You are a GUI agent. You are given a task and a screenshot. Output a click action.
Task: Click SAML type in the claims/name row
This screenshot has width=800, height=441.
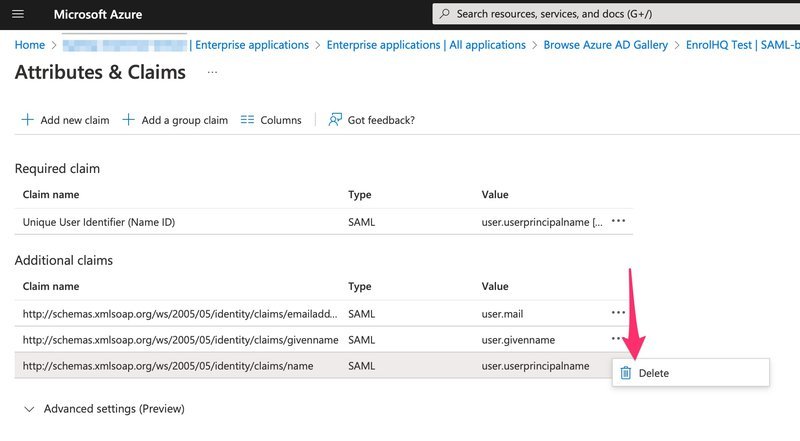[362, 366]
